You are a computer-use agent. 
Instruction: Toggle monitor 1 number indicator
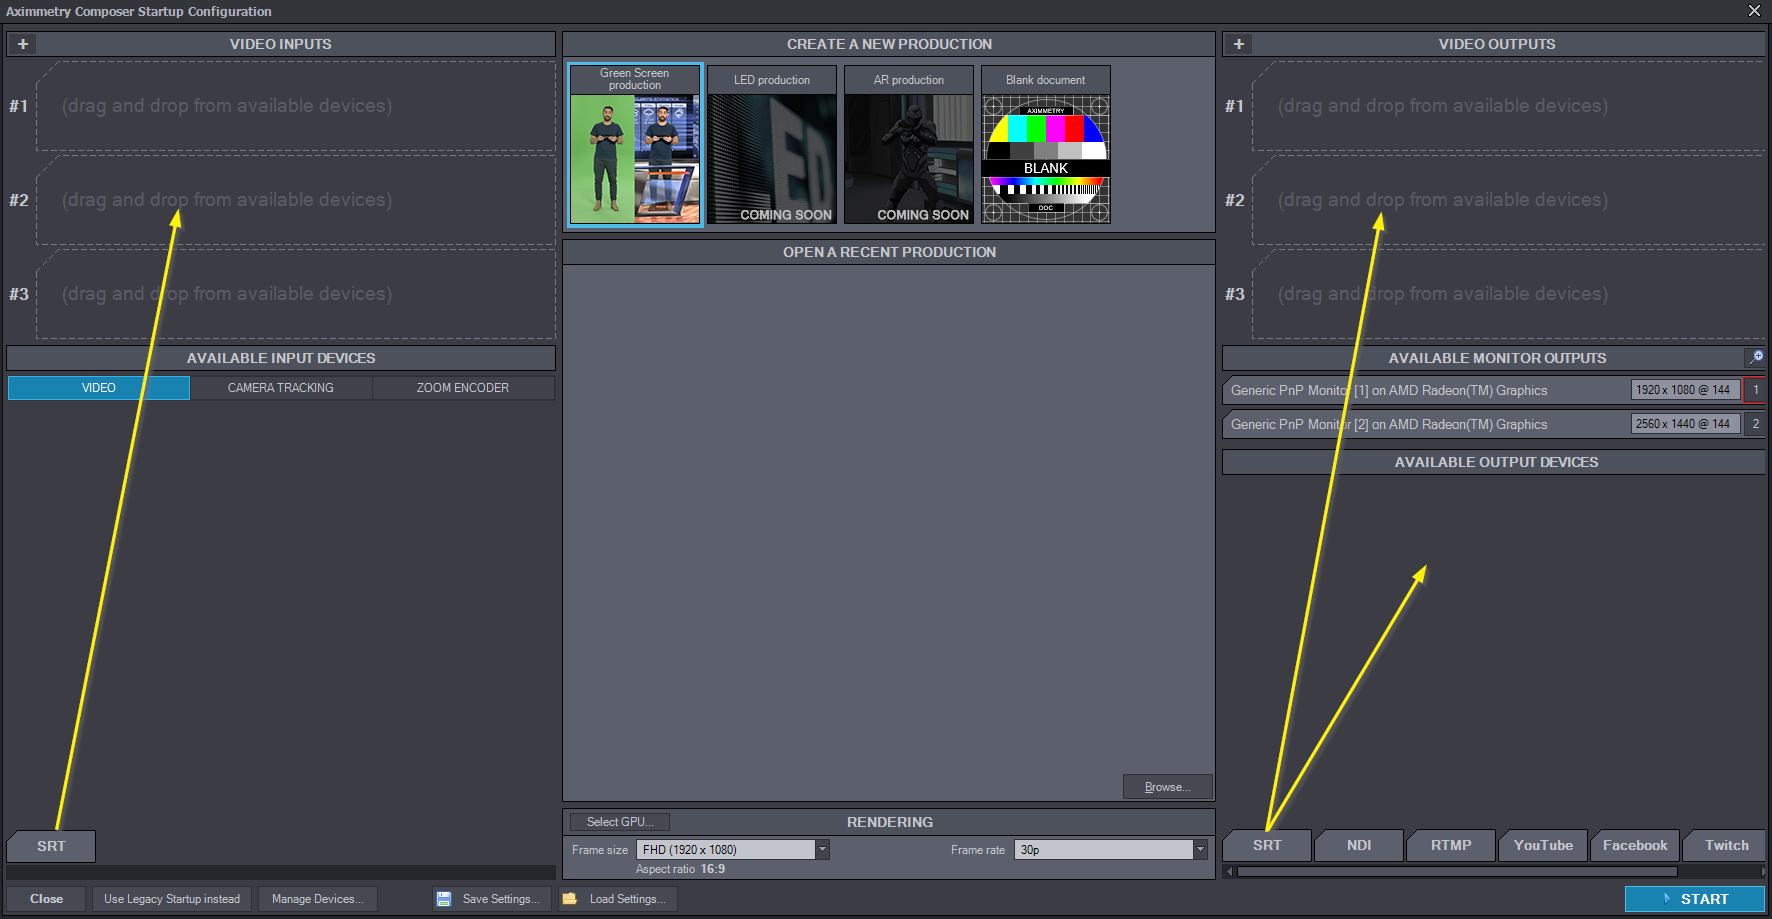coord(1755,390)
